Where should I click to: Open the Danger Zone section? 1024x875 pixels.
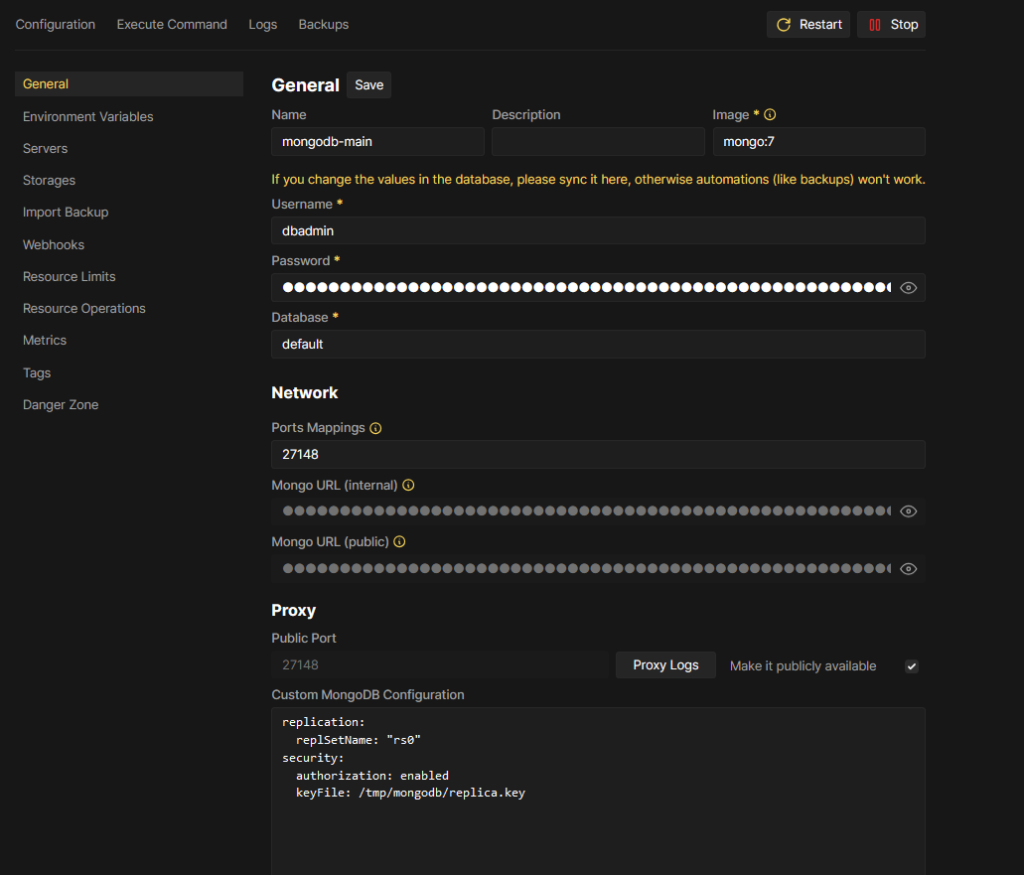(x=61, y=405)
